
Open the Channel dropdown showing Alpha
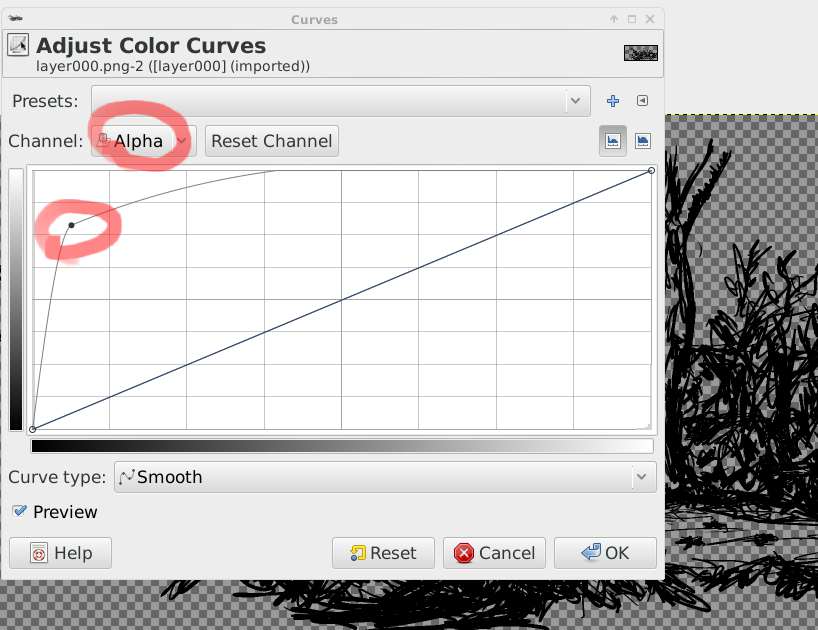(143, 141)
